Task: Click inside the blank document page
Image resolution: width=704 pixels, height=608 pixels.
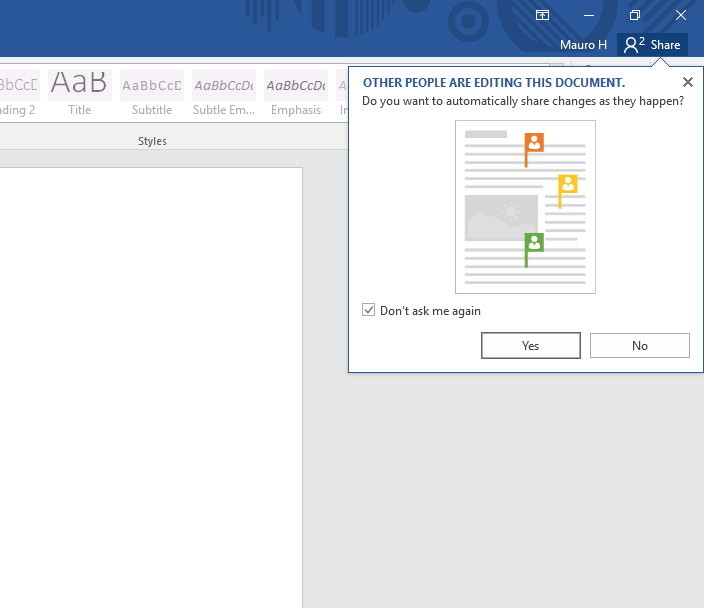Action: (x=151, y=388)
